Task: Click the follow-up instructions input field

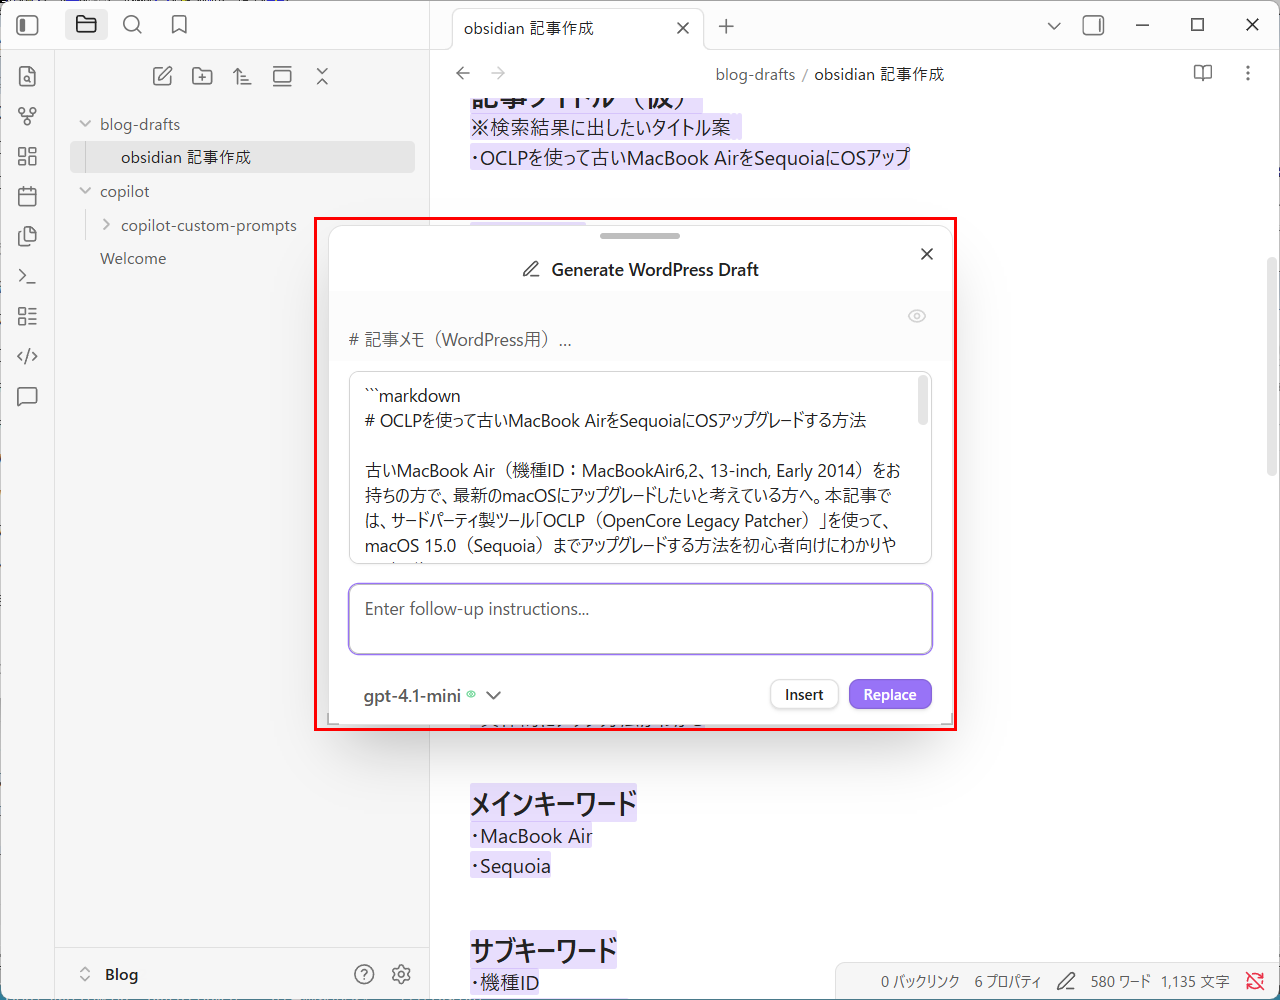Action: (x=640, y=618)
